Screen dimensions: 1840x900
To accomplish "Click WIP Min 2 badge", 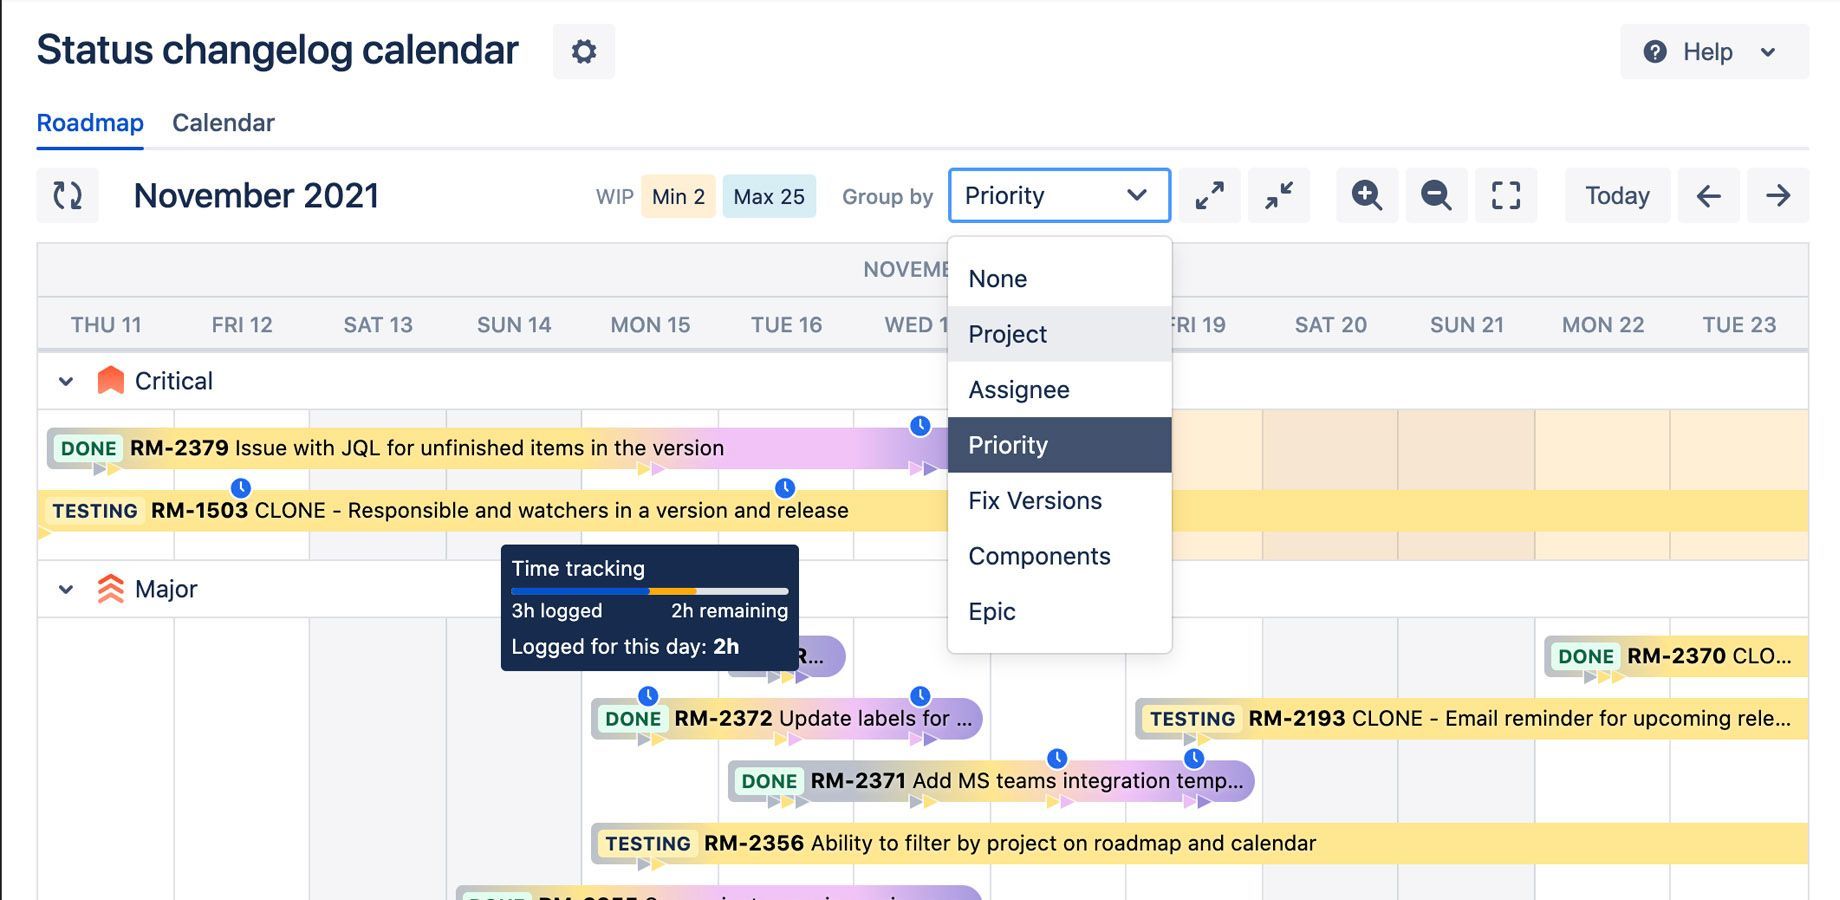I will click(678, 196).
